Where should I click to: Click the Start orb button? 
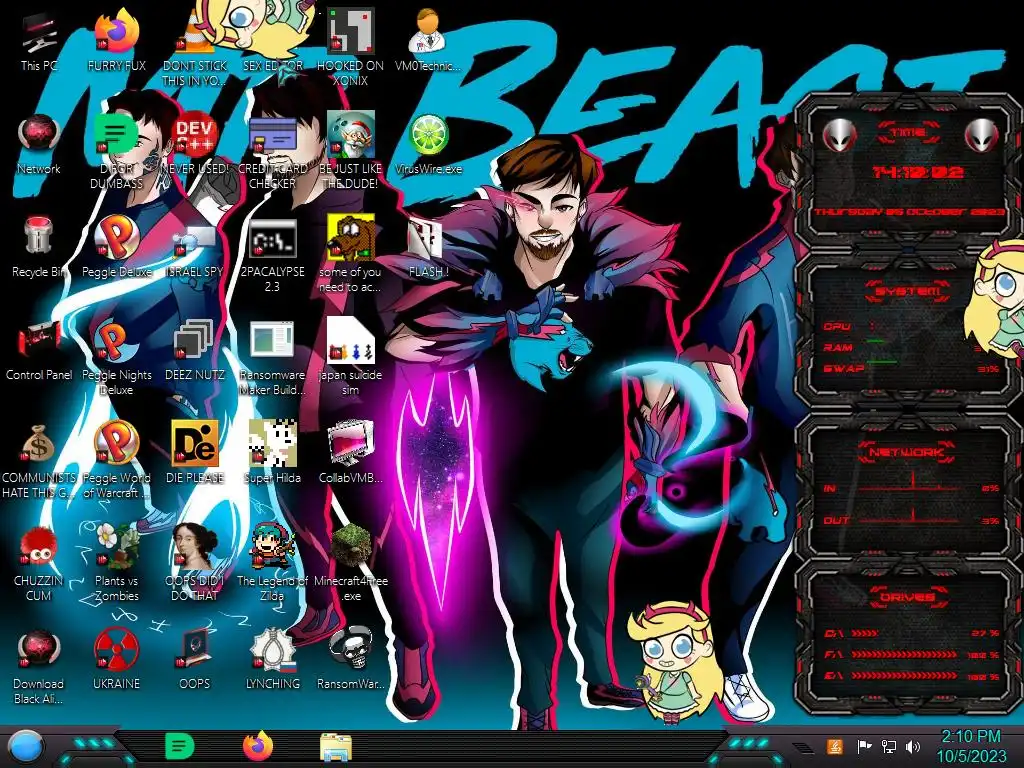pyautogui.click(x=25, y=747)
